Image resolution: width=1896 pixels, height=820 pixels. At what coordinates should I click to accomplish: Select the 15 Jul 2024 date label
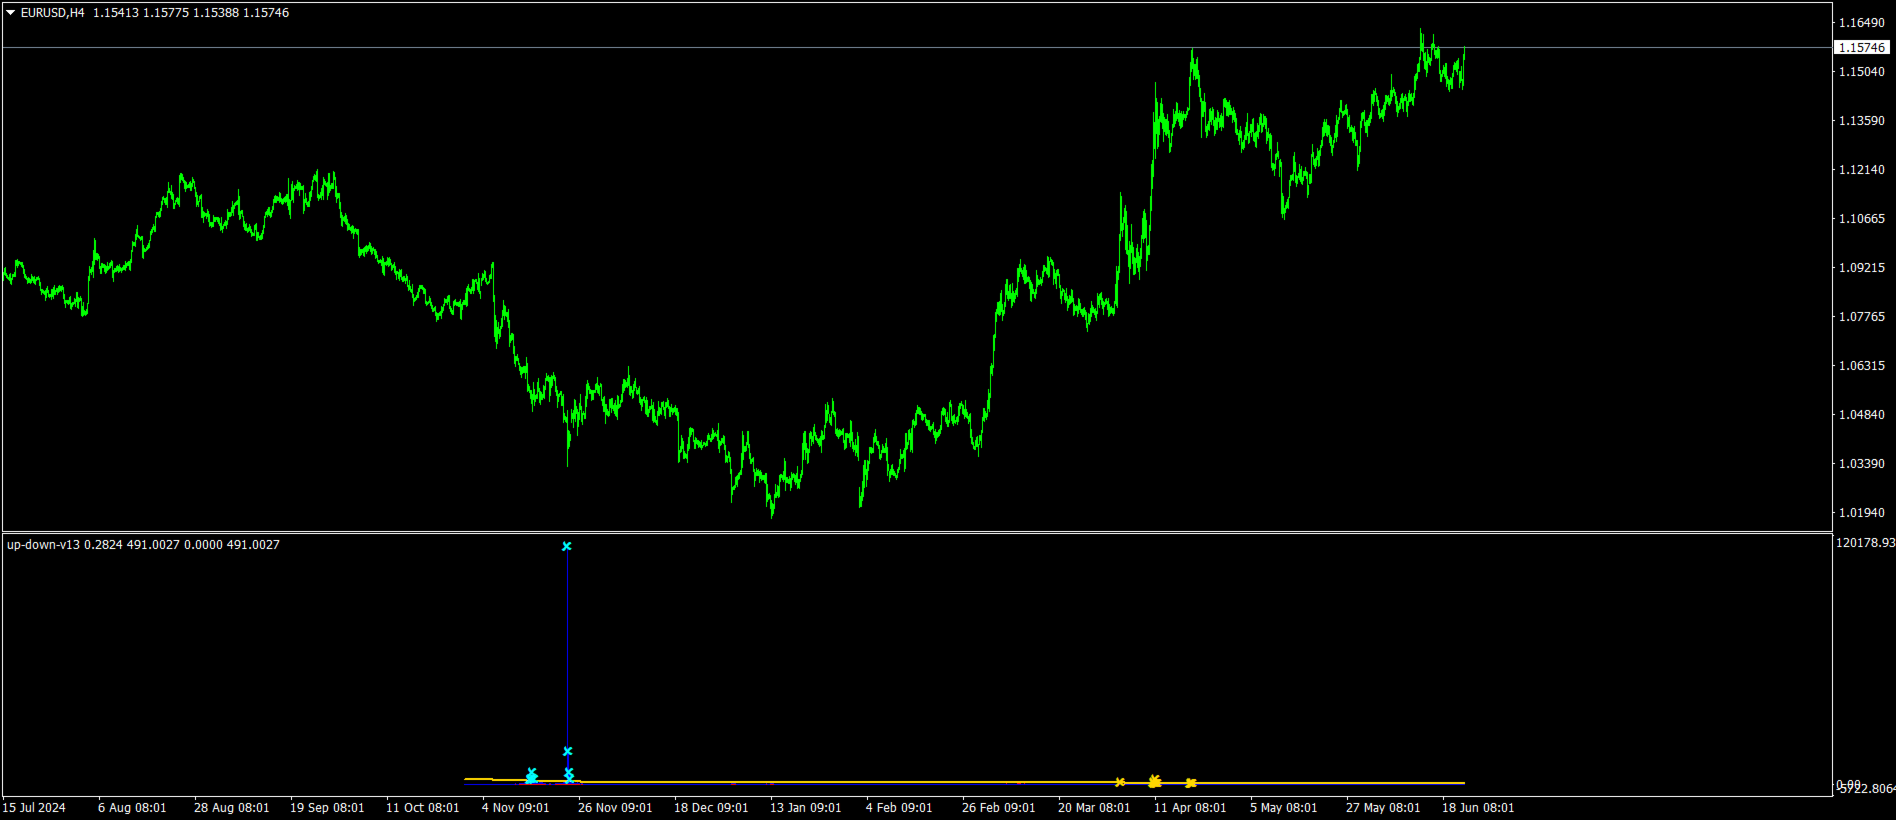(34, 808)
